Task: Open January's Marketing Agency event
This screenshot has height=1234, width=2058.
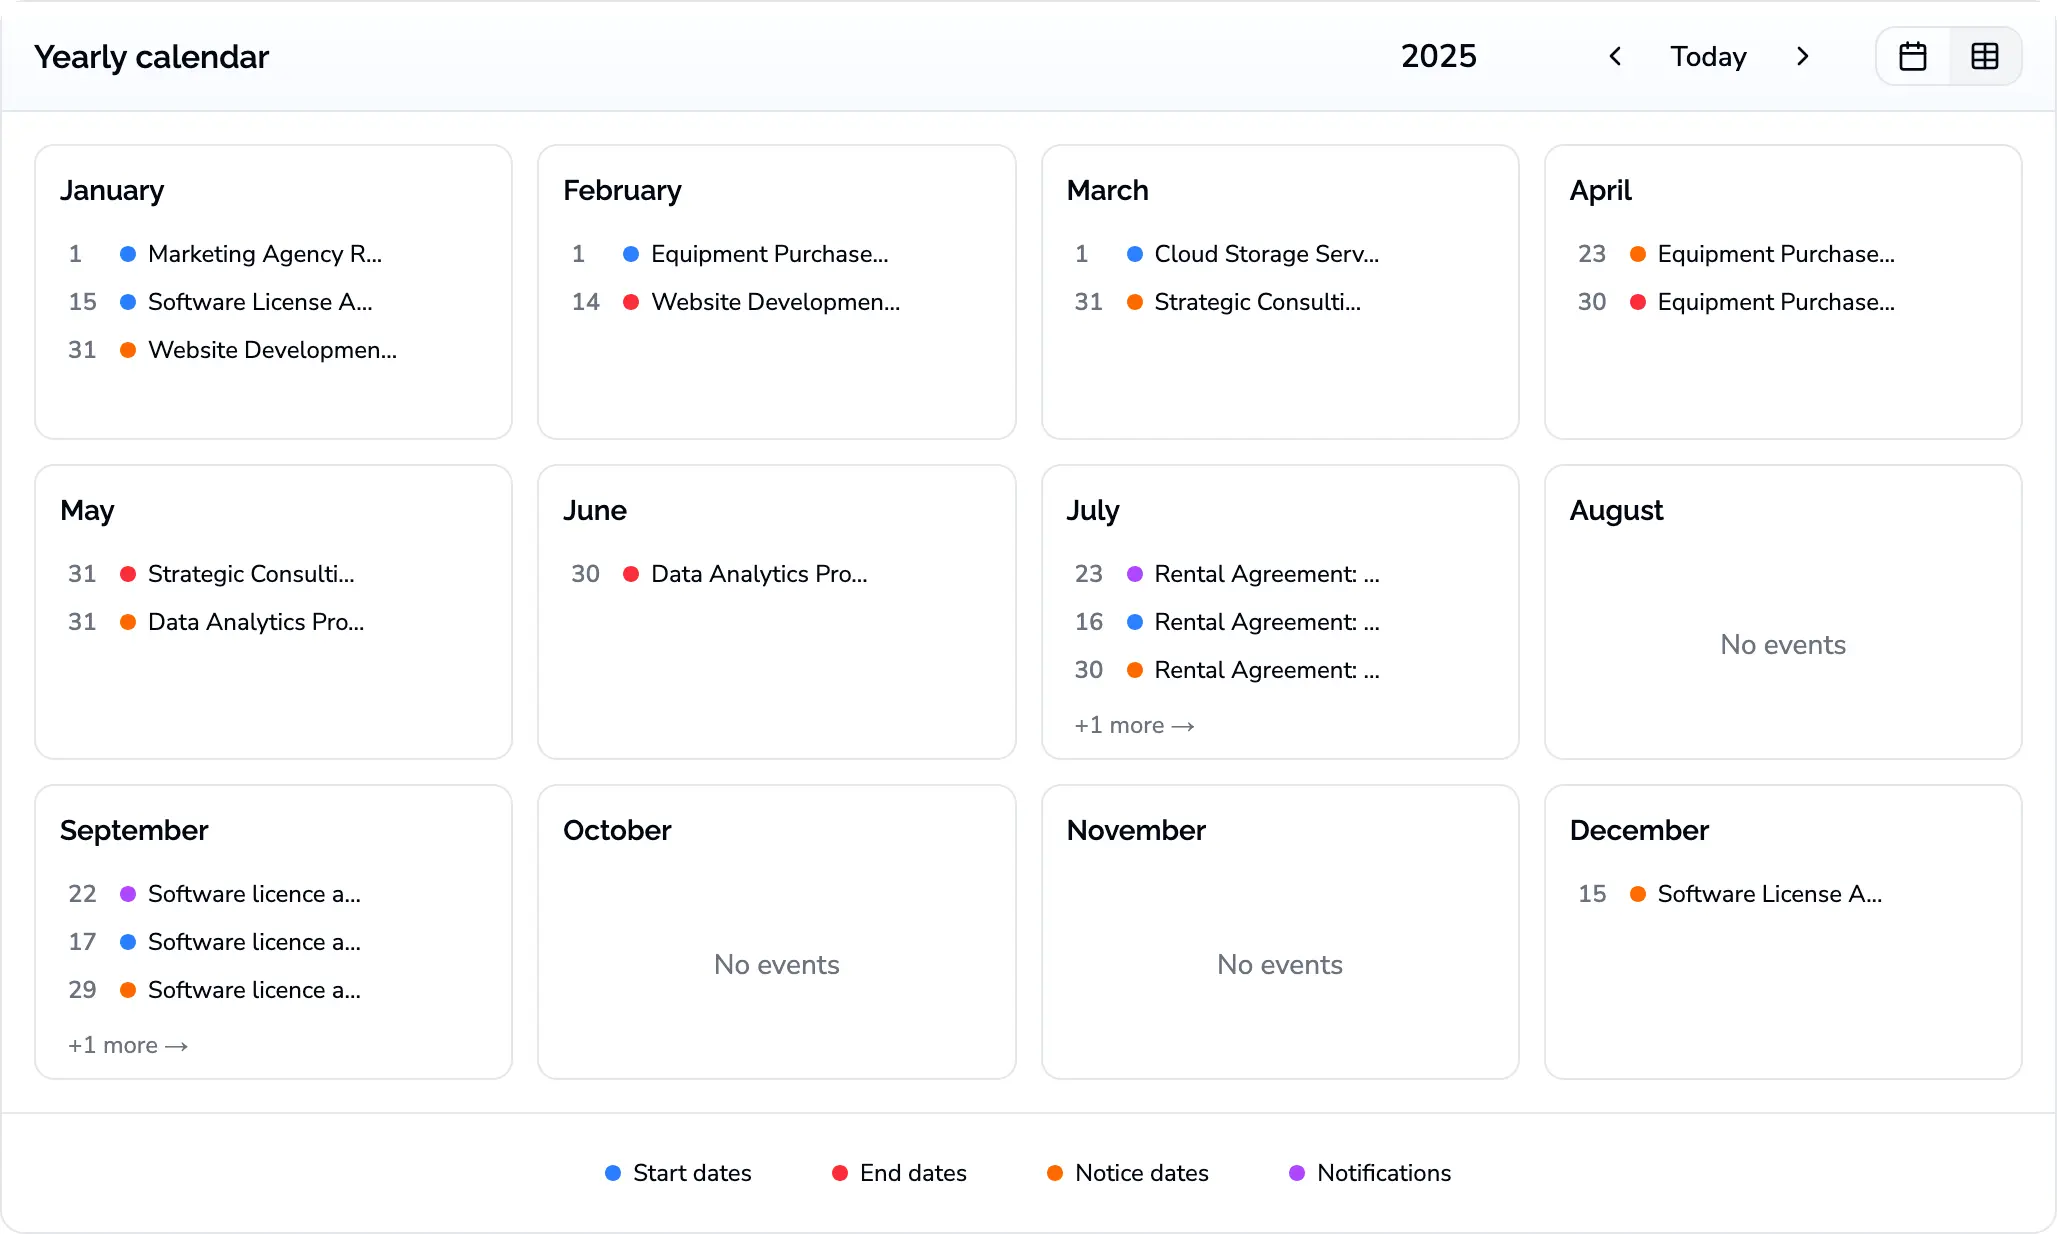Action: (x=264, y=254)
